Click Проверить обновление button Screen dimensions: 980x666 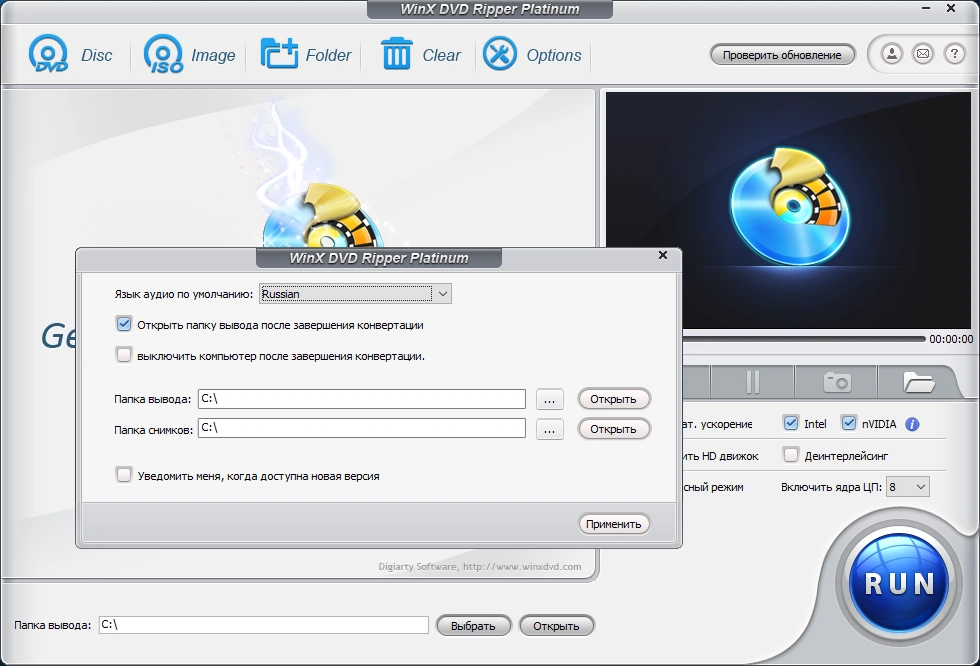(x=782, y=55)
